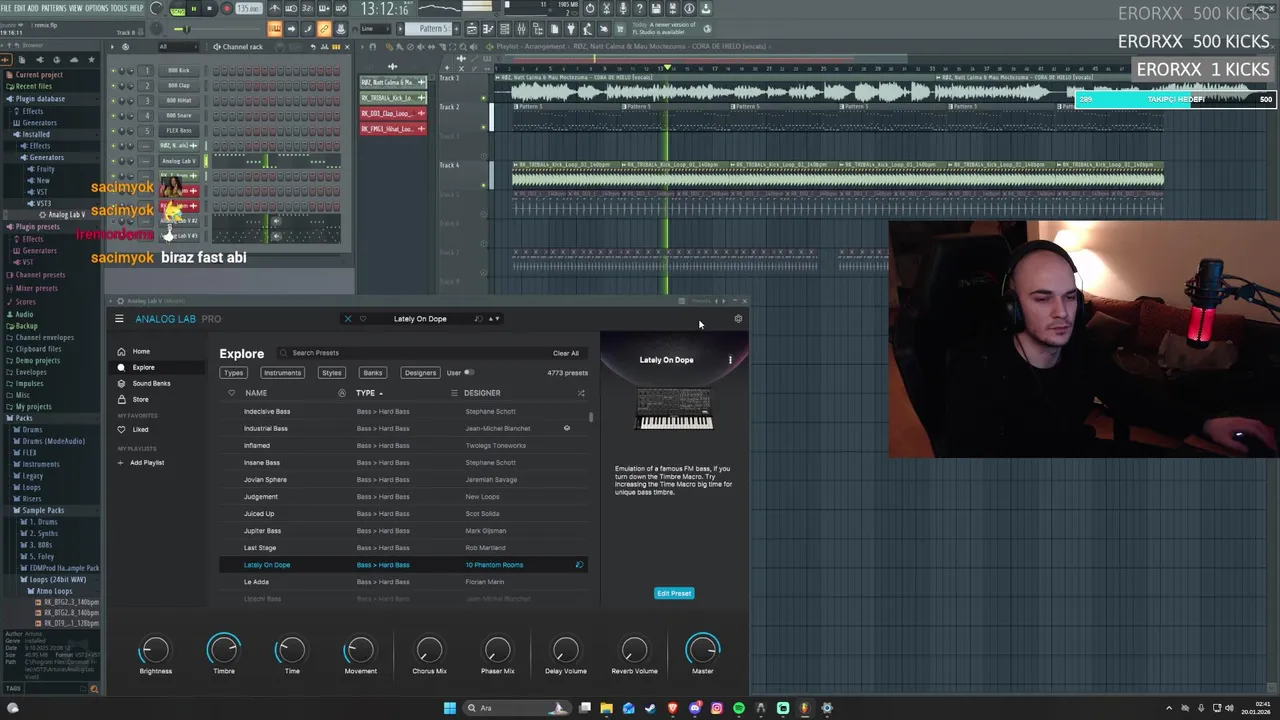Click the Edit Preset button

click(674, 593)
